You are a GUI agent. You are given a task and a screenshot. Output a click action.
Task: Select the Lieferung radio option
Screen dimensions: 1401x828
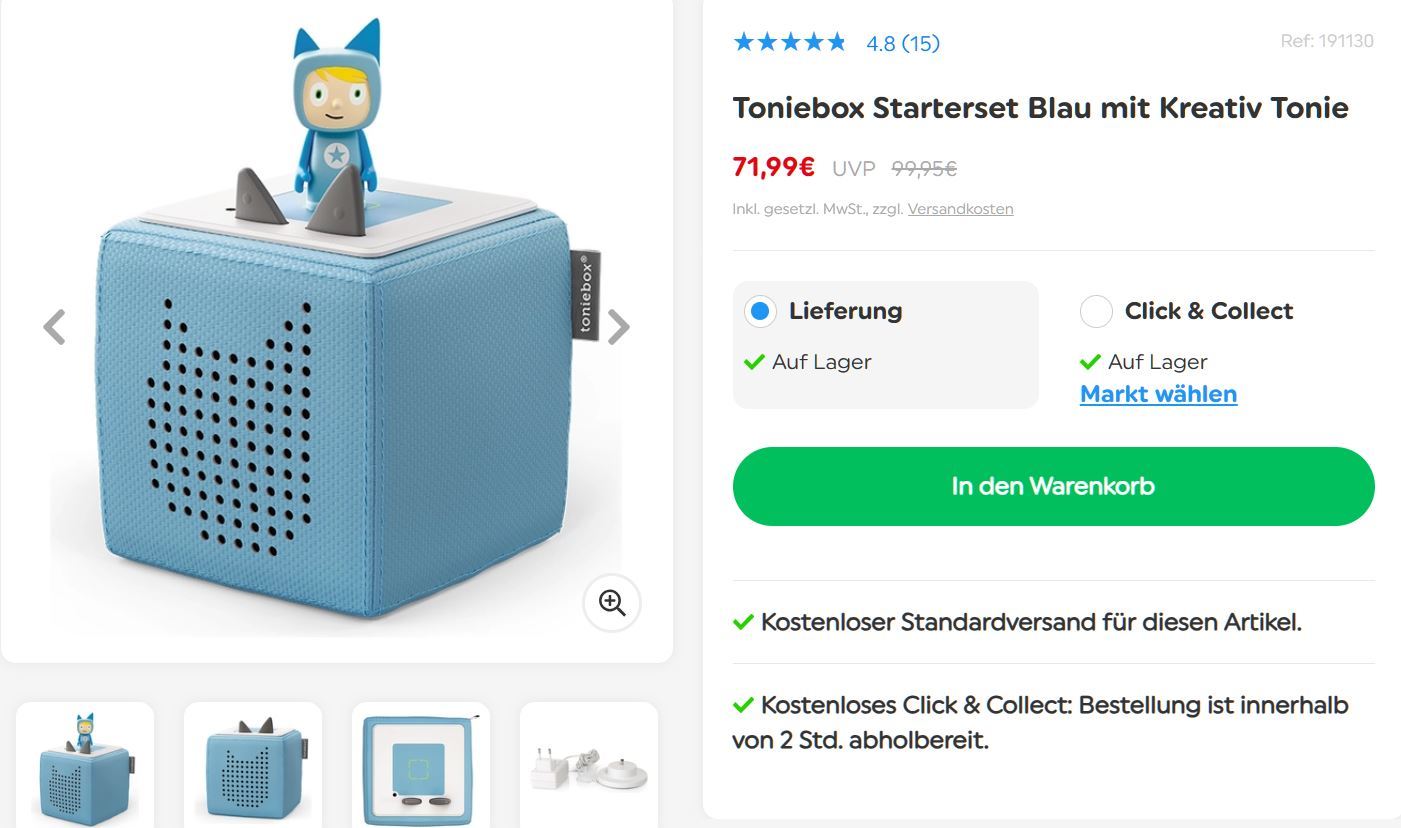pos(760,311)
